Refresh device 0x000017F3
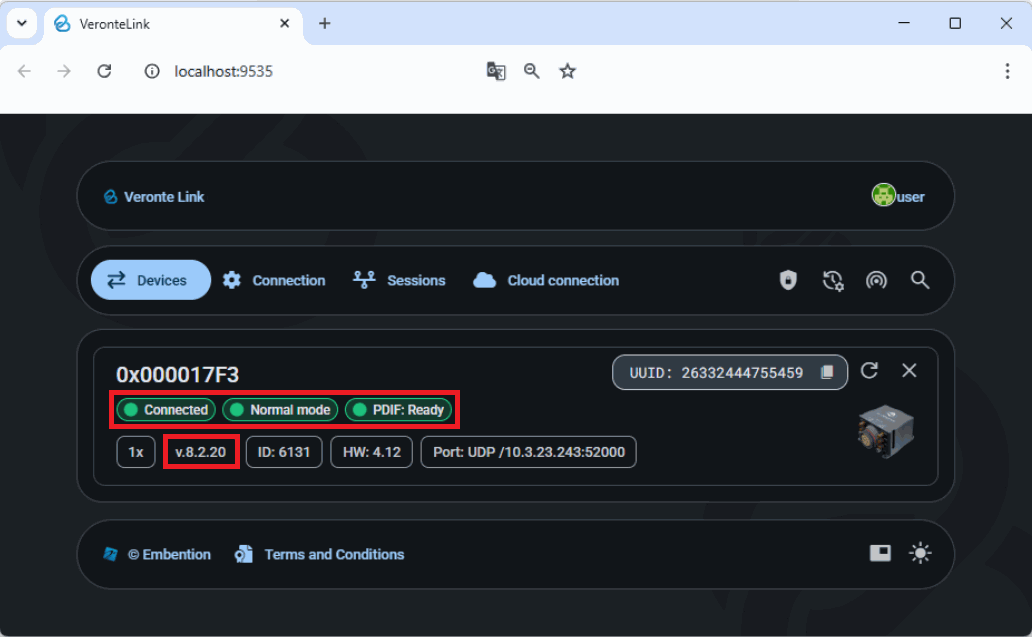This screenshot has width=1032, height=637. 869,371
